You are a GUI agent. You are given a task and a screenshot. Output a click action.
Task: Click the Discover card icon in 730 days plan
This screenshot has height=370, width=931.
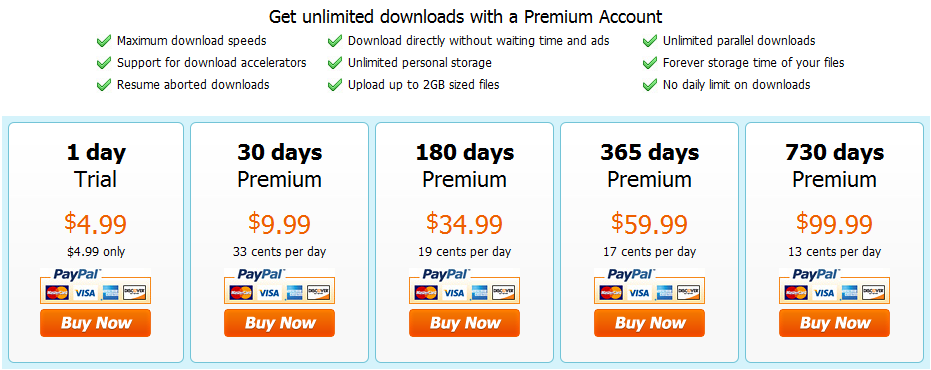pyautogui.click(x=874, y=292)
